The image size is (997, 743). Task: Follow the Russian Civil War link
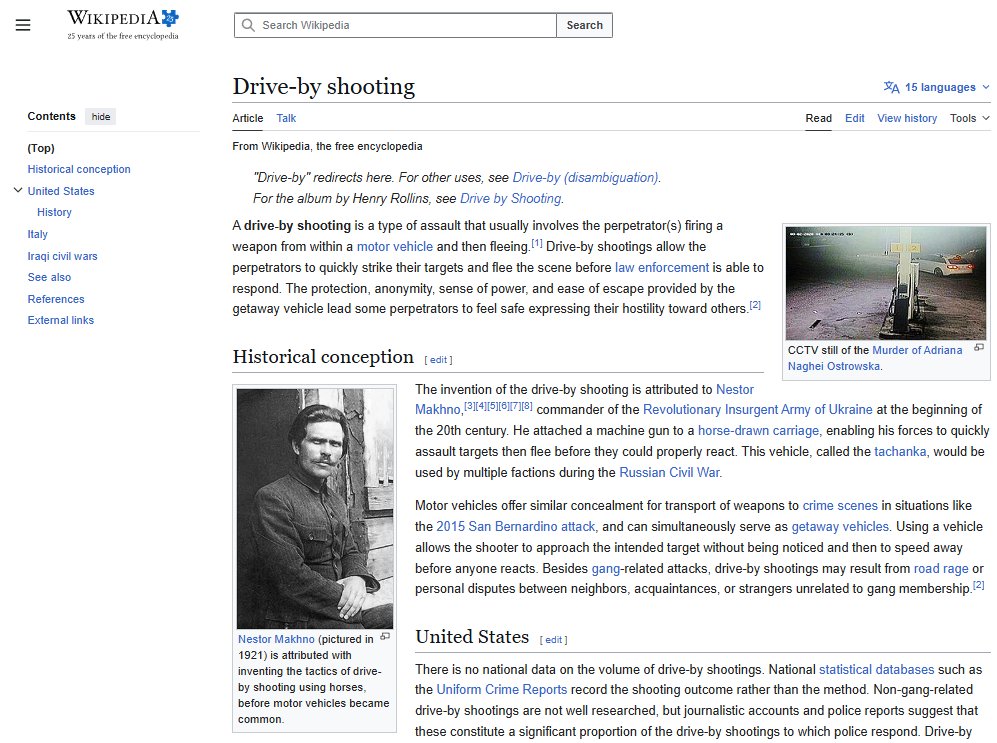tap(669, 472)
